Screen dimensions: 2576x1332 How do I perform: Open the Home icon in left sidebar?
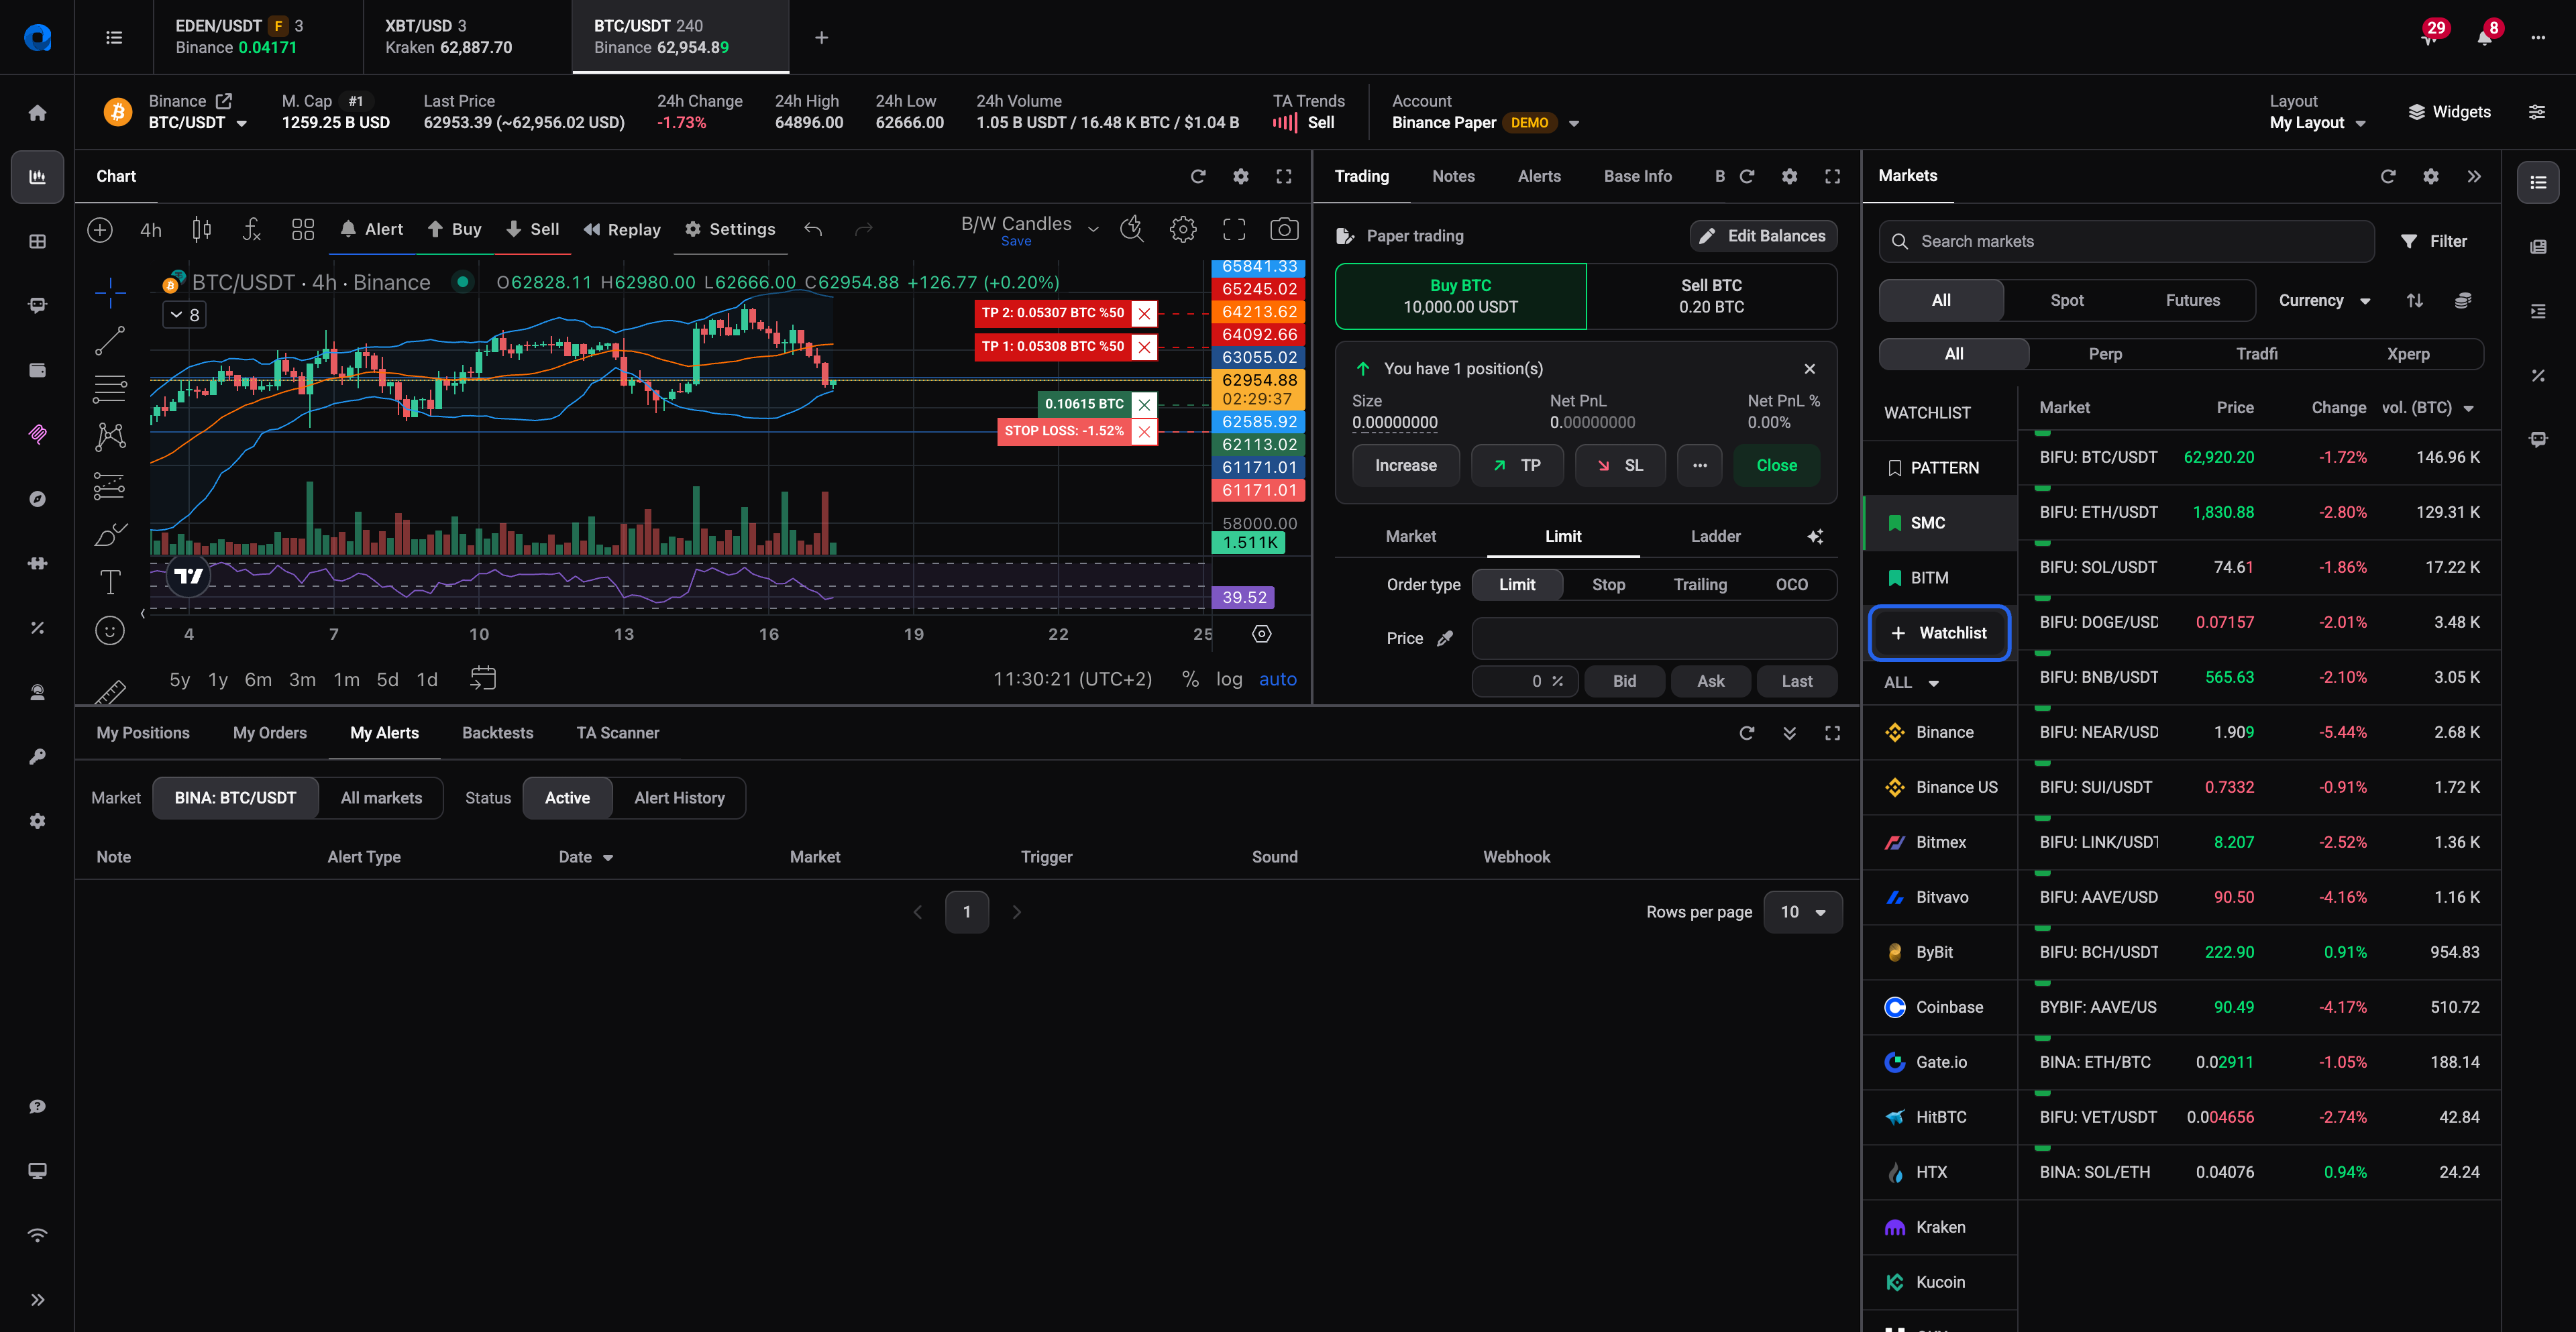pyautogui.click(x=37, y=113)
